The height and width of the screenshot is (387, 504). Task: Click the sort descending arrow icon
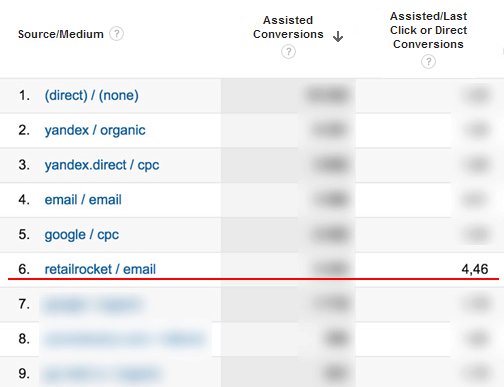click(338, 36)
